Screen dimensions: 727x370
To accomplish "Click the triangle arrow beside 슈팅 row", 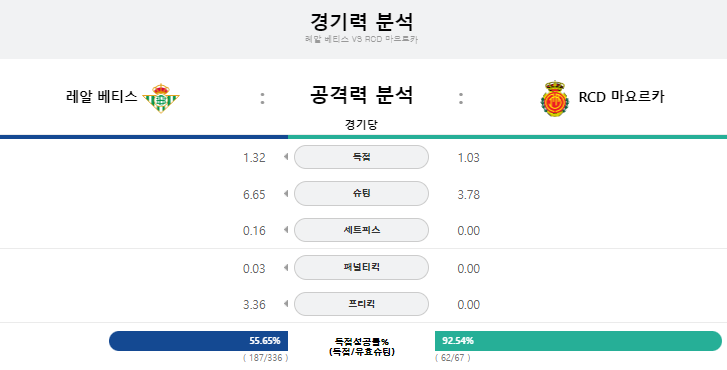I will pyautogui.click(x=286, y=193).
